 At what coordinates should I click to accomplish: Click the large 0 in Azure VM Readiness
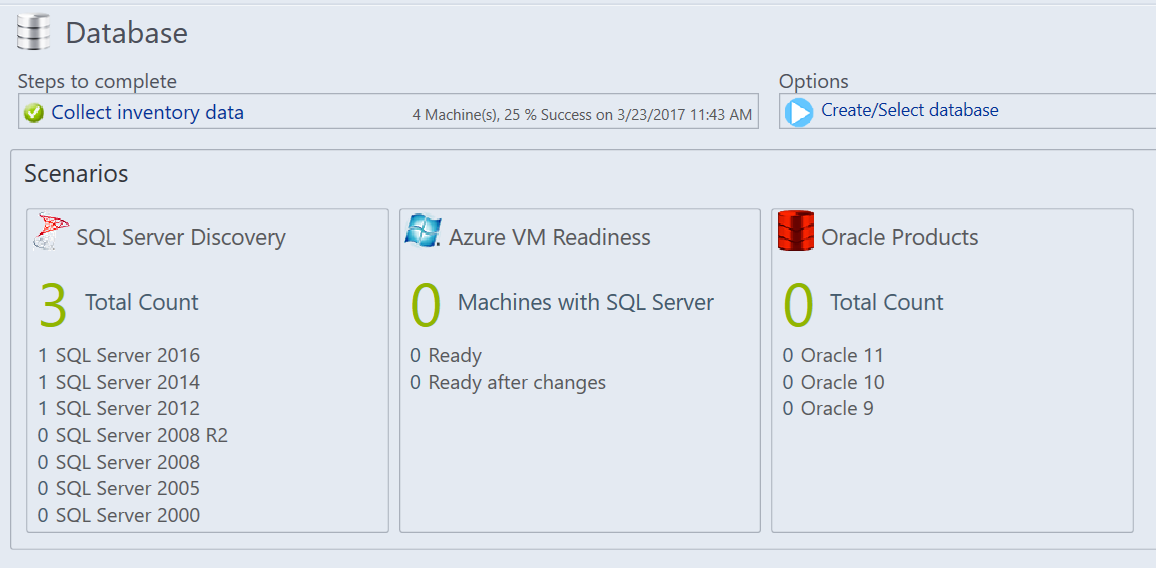426,305
